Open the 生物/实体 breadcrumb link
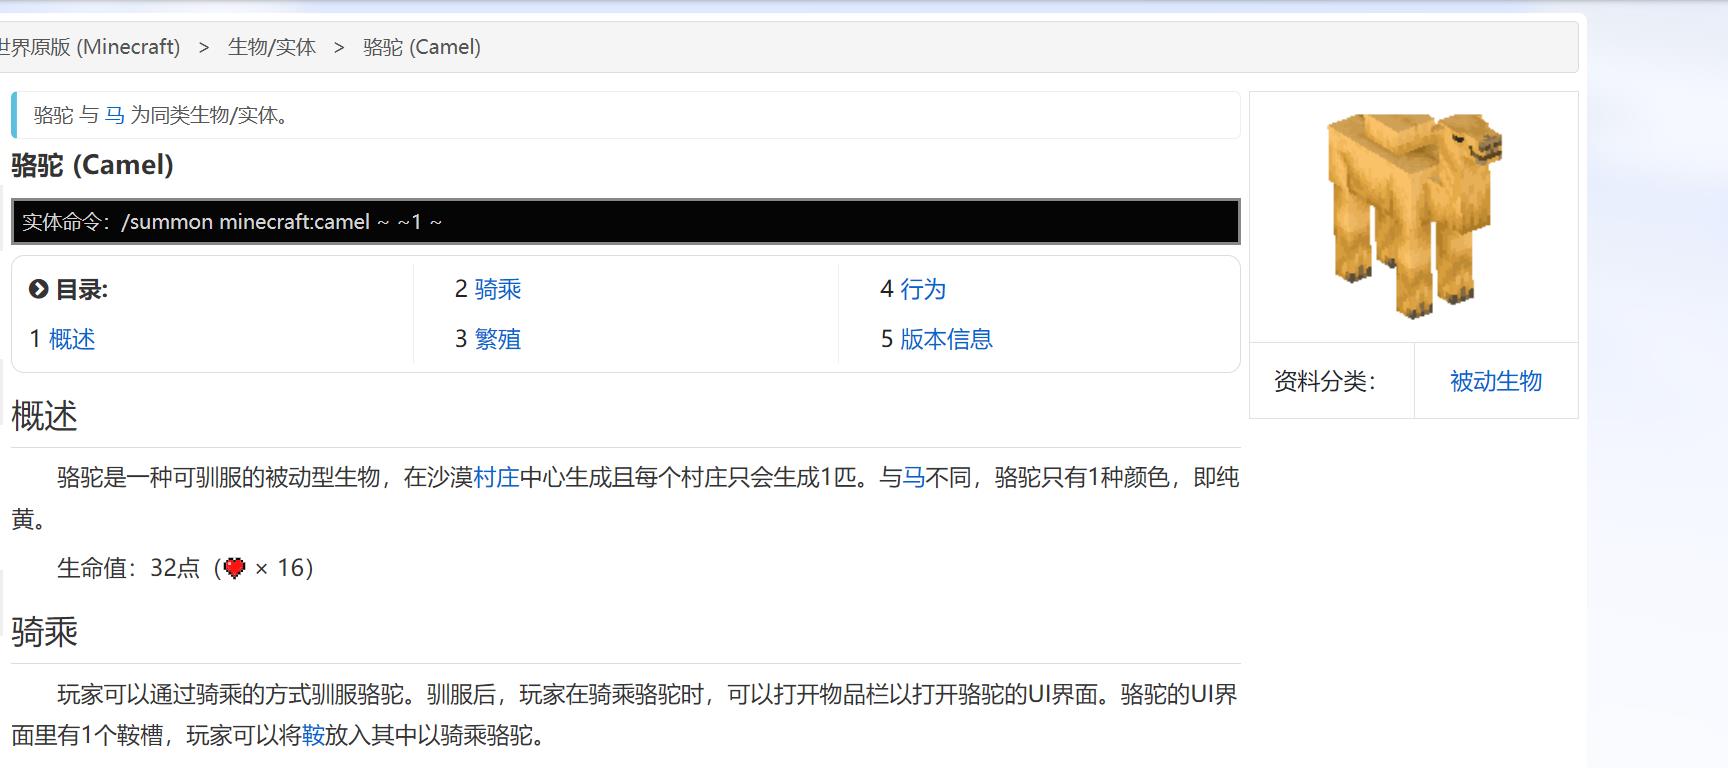This screenshot has height=768, width=1728. pos(272,47)
